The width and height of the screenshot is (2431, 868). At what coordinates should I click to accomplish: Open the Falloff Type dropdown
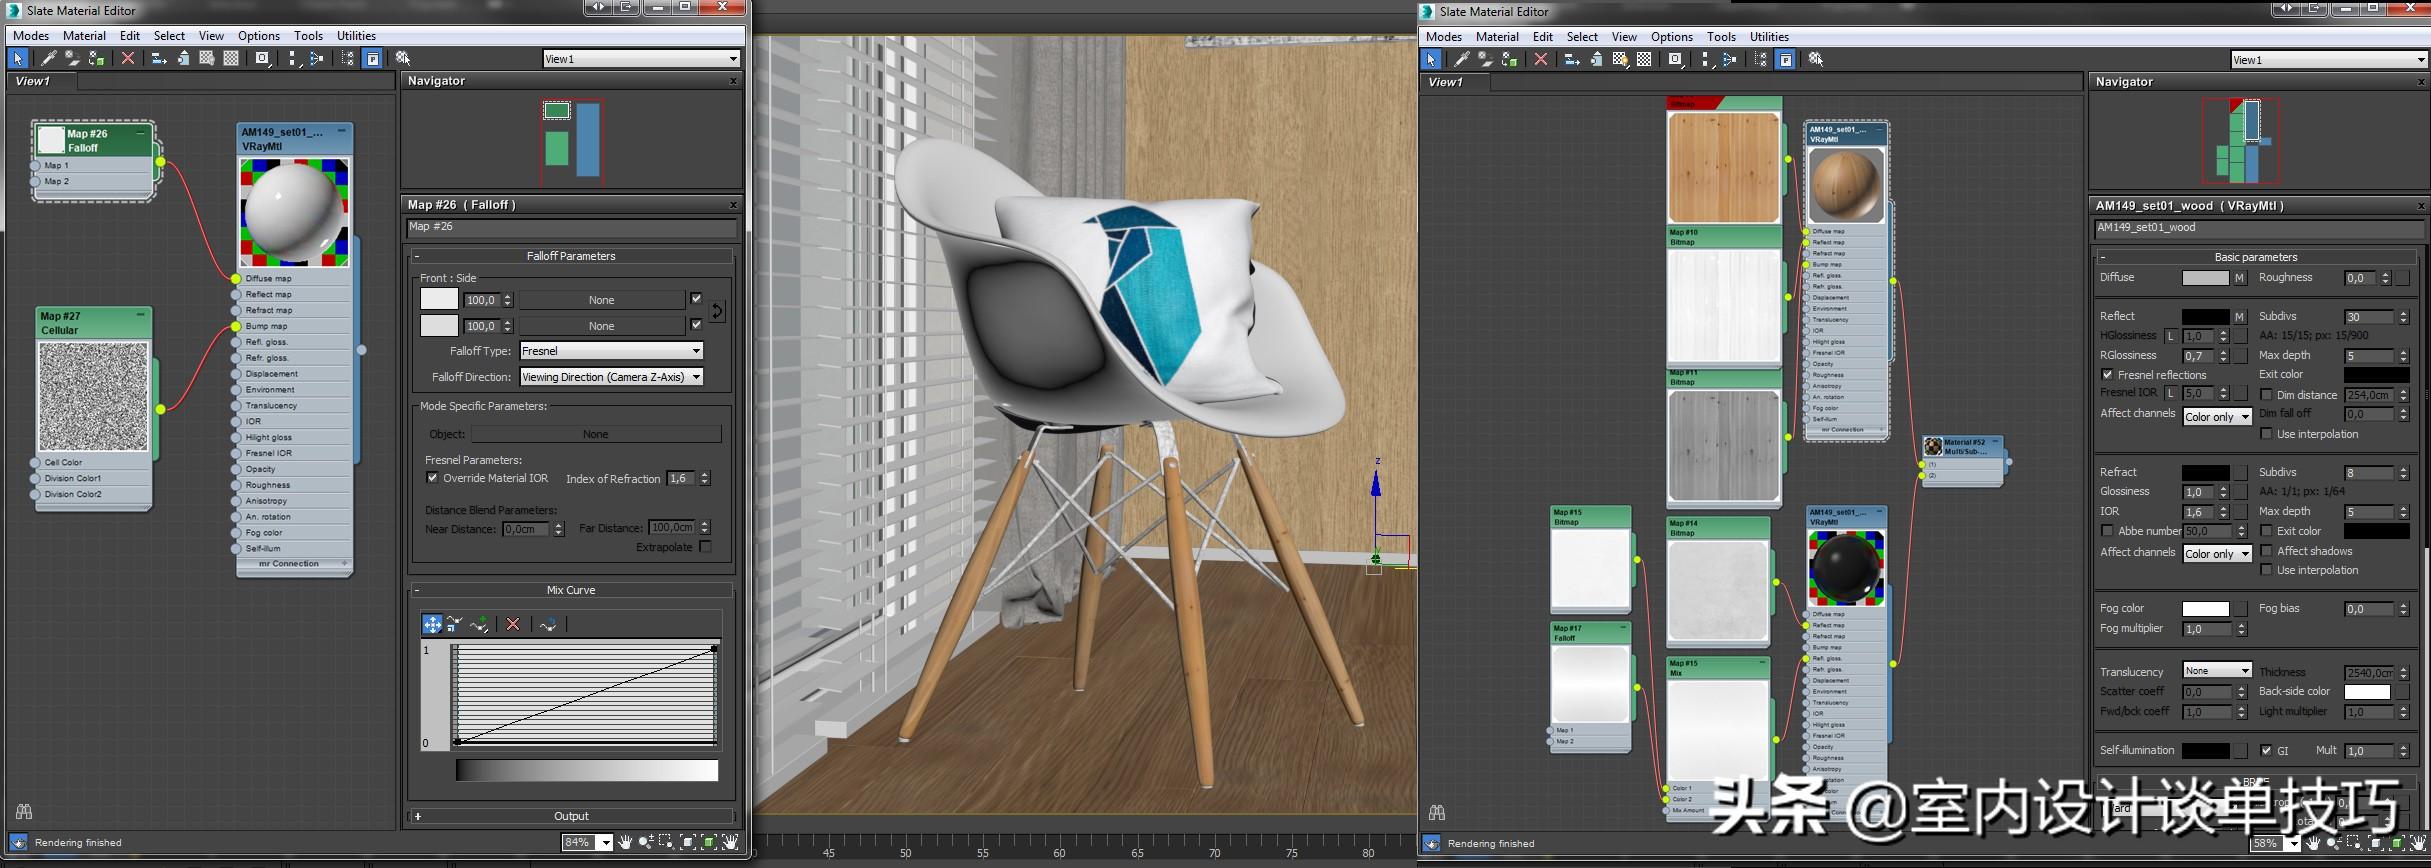[x=611, y=351]
